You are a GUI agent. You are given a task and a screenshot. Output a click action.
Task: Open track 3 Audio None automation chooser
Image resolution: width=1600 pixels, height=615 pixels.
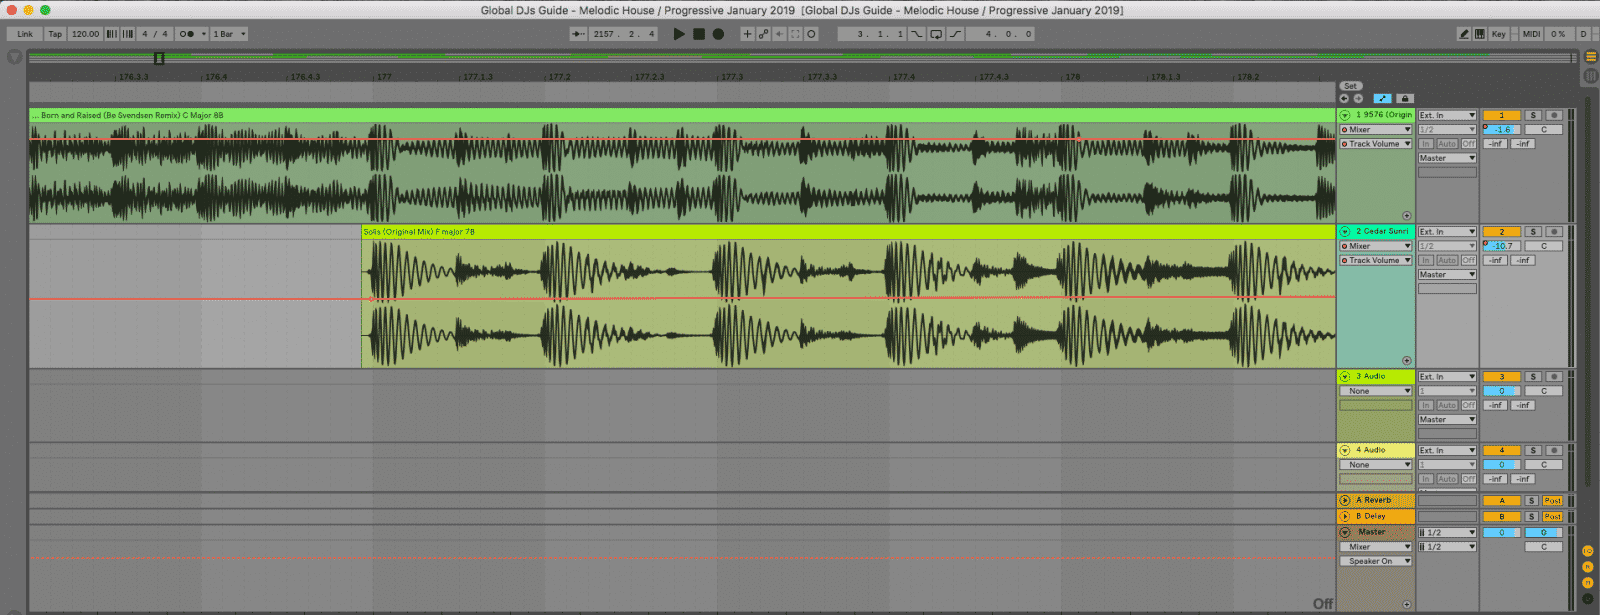(x=1376, y=391)
